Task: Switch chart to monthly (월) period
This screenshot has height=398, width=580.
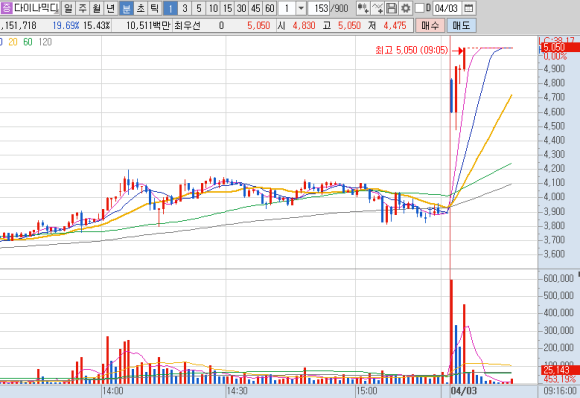Action: (x=97, y=8)
